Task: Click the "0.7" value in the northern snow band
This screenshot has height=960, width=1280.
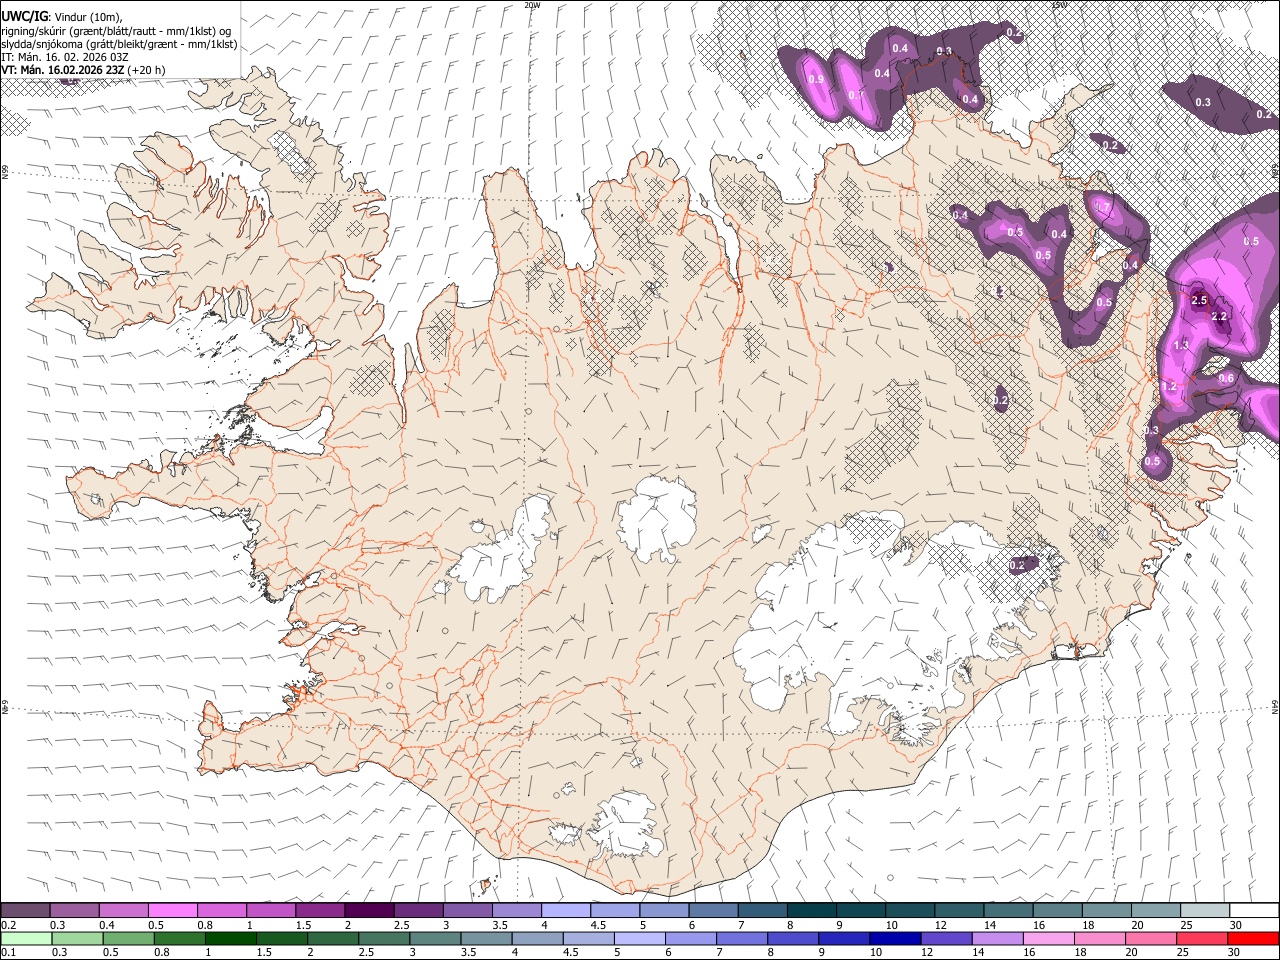Action: click(856, 95)
